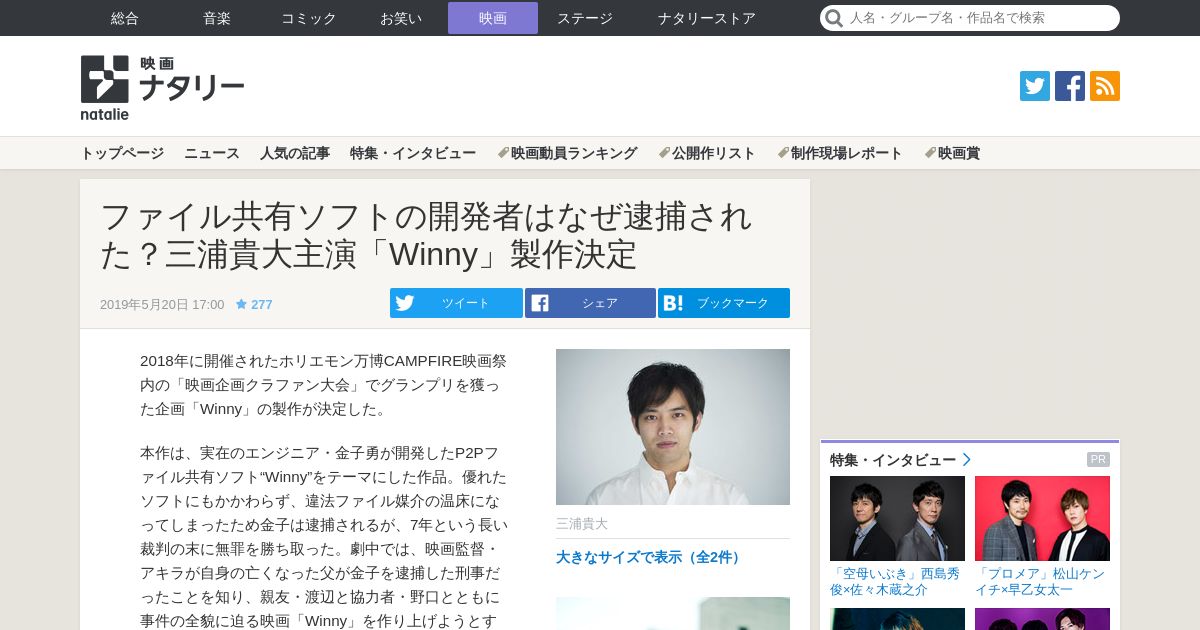
Task: Open 制作現場レポート menu item
Action: tap(840, 153)
